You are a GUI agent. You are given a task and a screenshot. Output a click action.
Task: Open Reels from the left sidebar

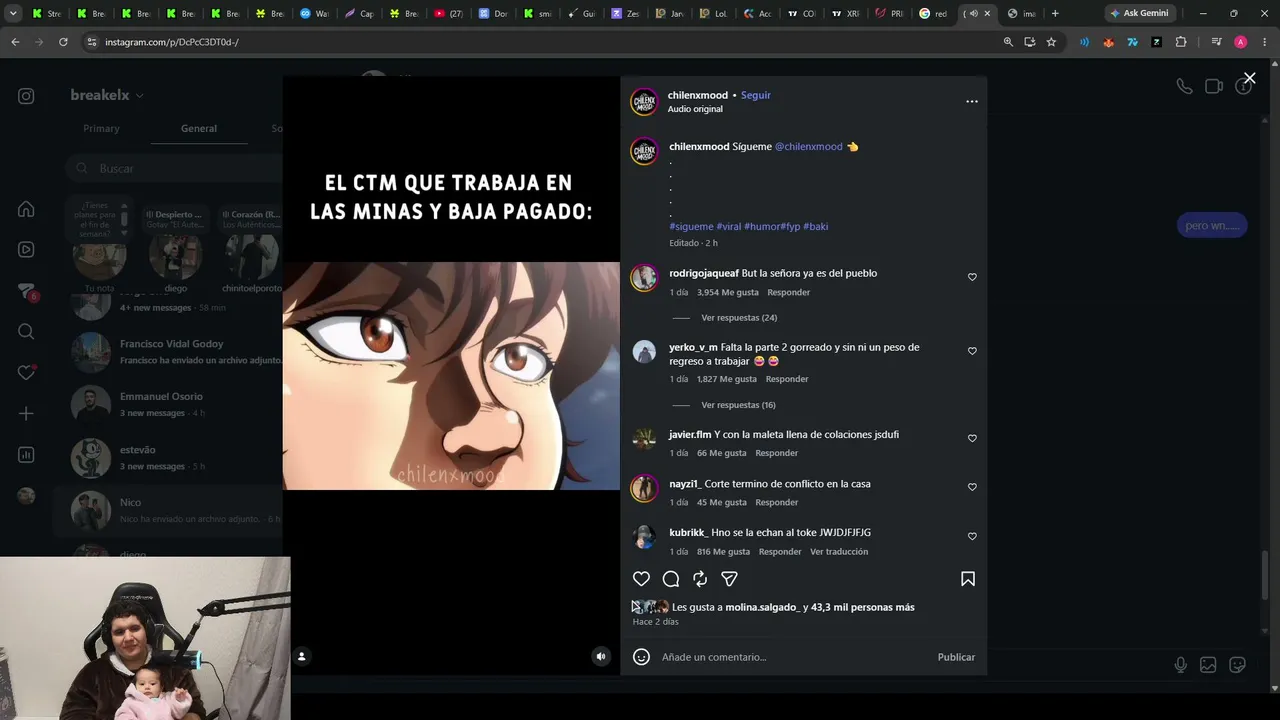click(26, 250)
